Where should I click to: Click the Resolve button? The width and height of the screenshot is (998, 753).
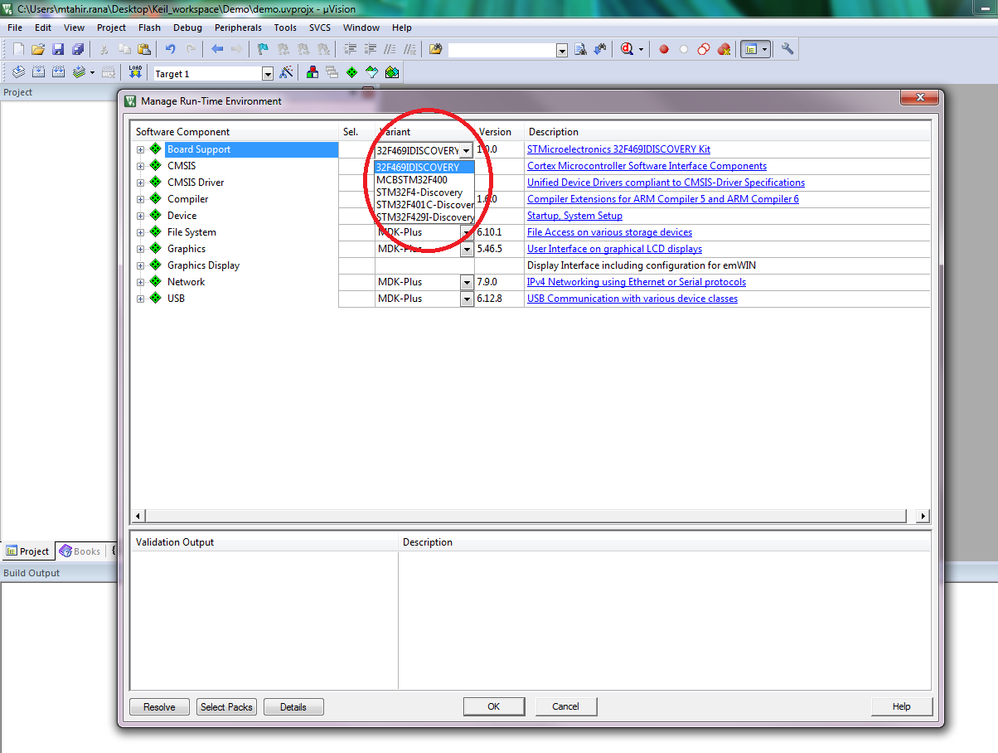(159, 707)
